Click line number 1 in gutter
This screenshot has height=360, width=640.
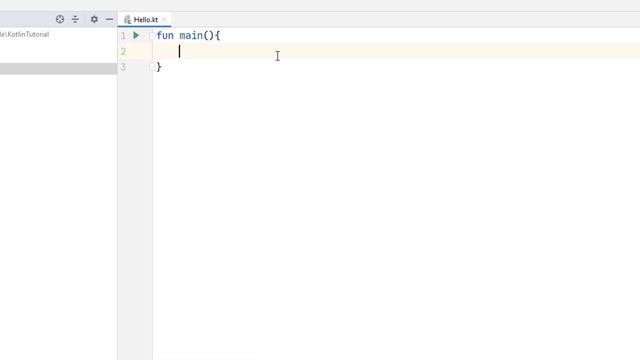123,36
